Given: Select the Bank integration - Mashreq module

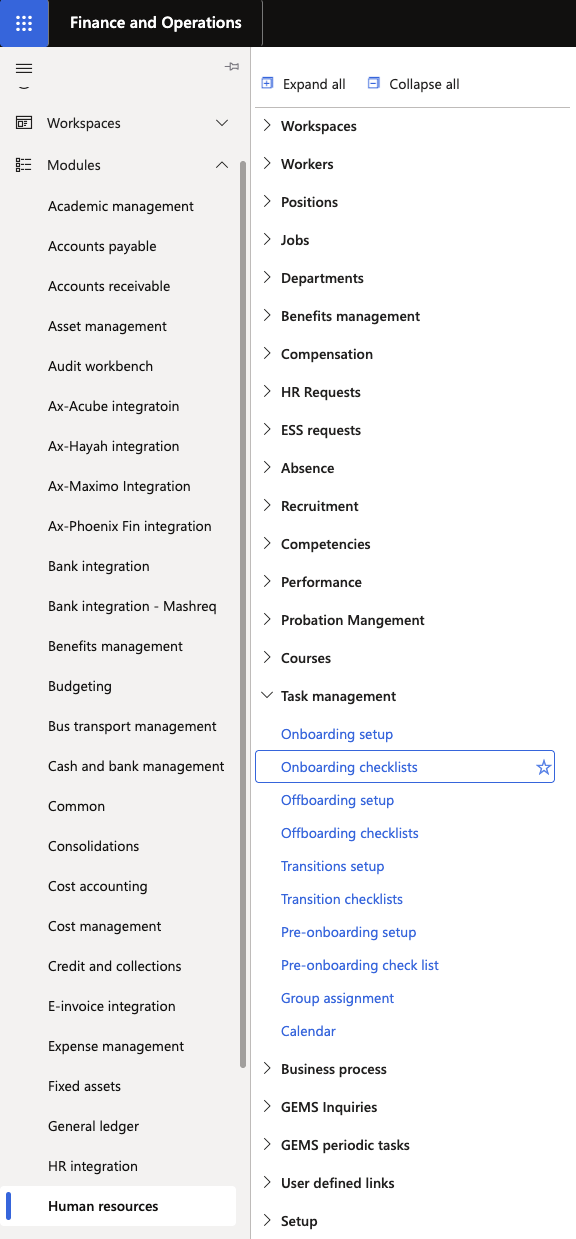Looking at the screenshot, I should pos(132,606).
